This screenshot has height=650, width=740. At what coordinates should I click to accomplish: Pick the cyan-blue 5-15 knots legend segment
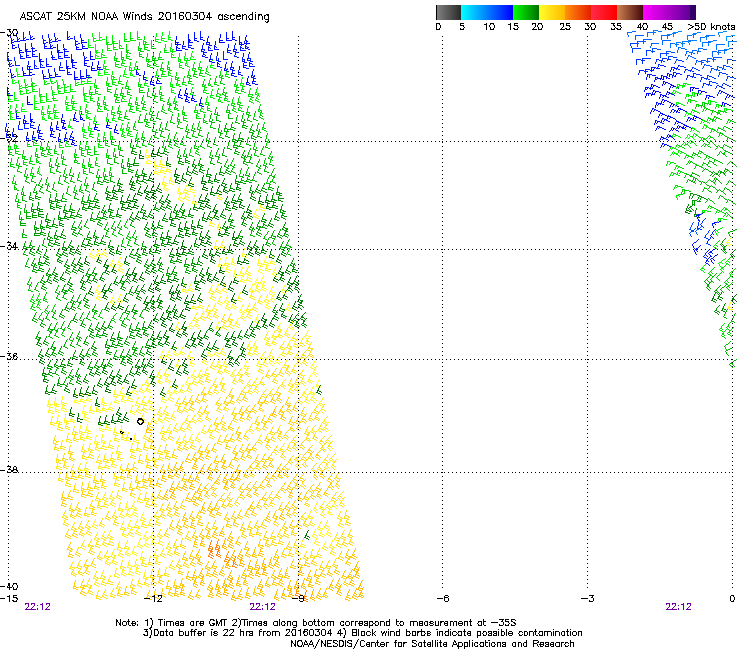(487, 12)
